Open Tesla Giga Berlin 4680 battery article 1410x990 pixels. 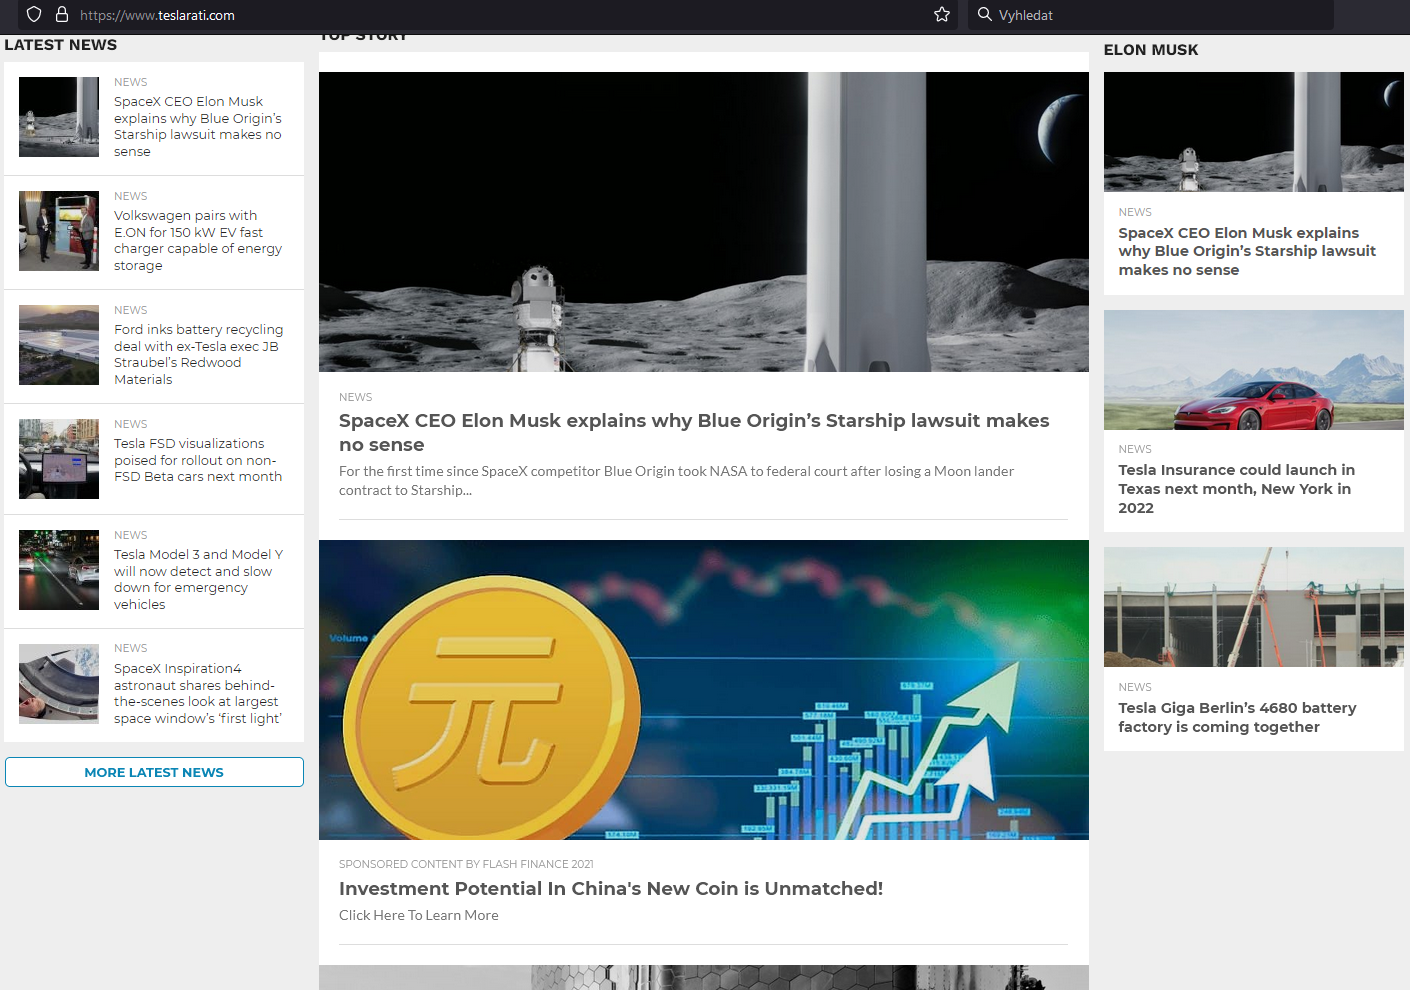click(1237, 717)
